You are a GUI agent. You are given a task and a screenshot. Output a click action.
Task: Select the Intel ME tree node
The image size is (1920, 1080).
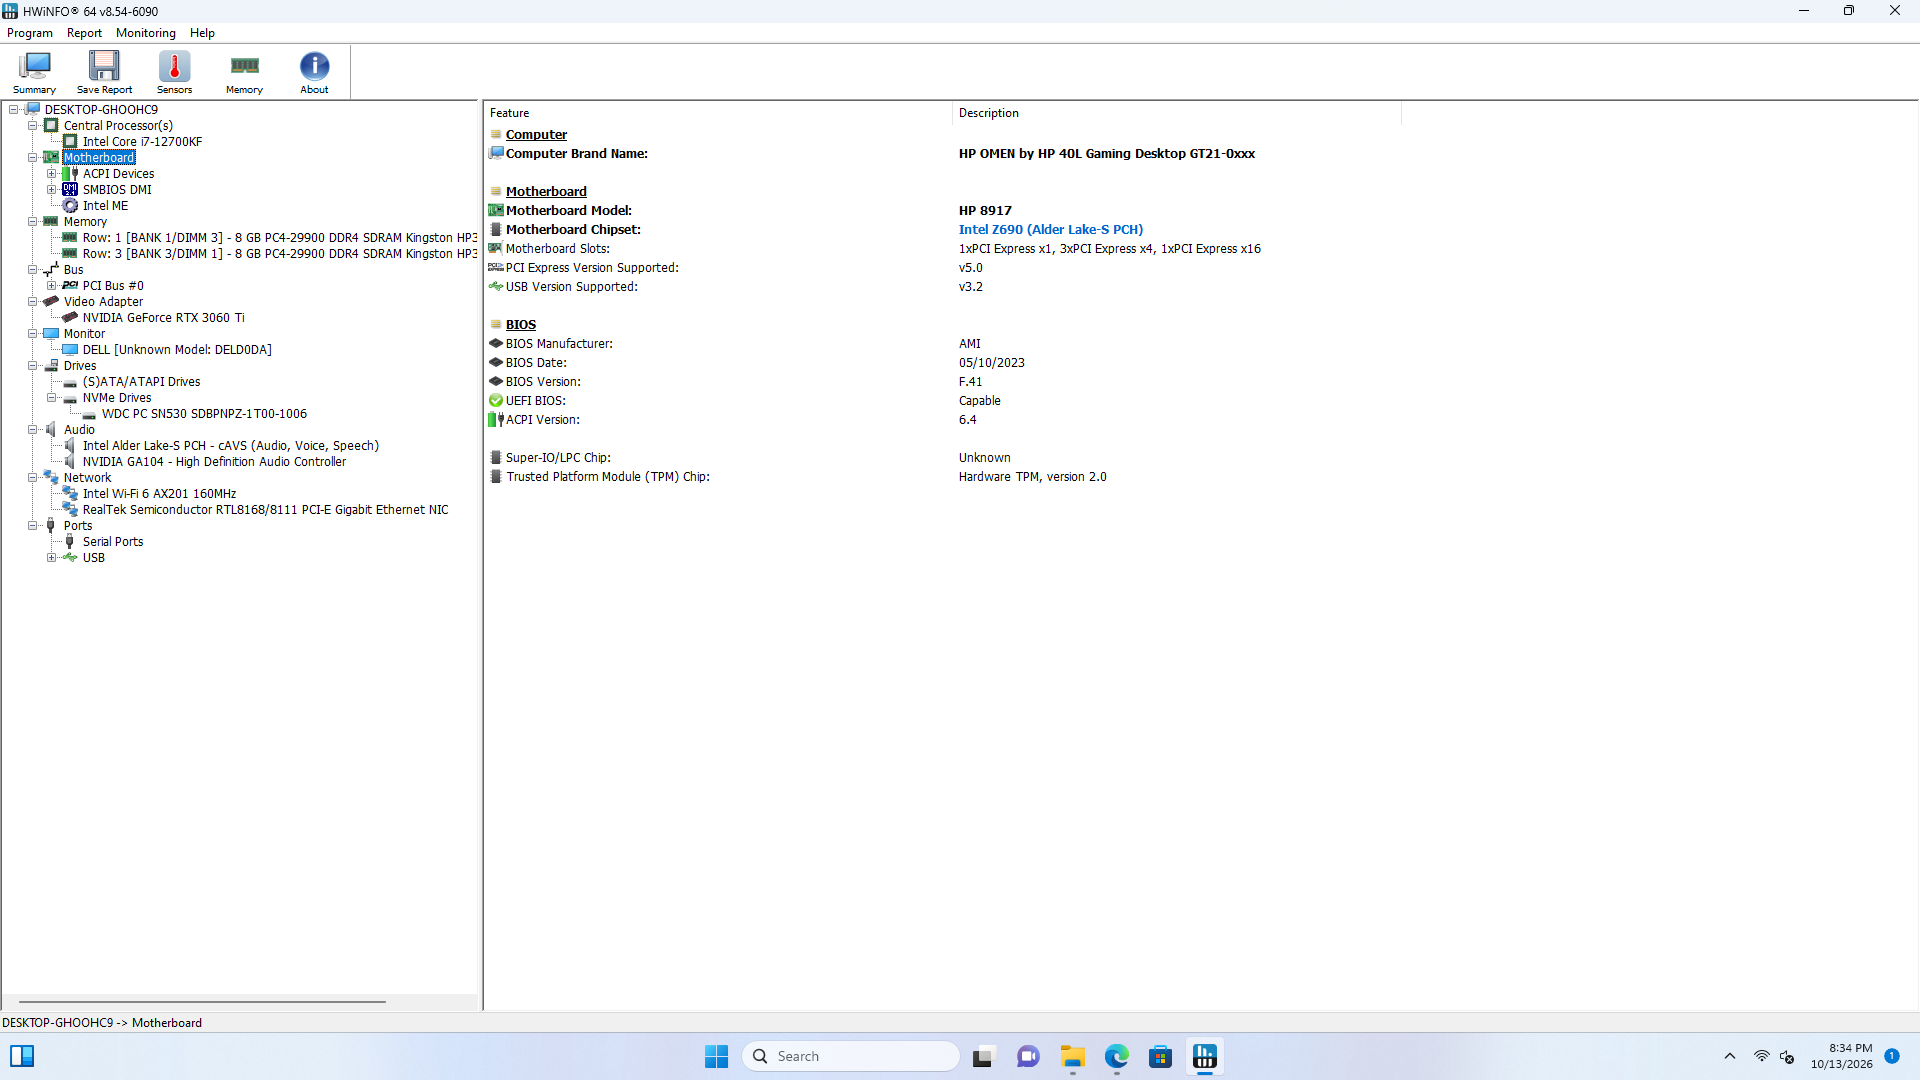pyautogui.click(x=105, y=206)
